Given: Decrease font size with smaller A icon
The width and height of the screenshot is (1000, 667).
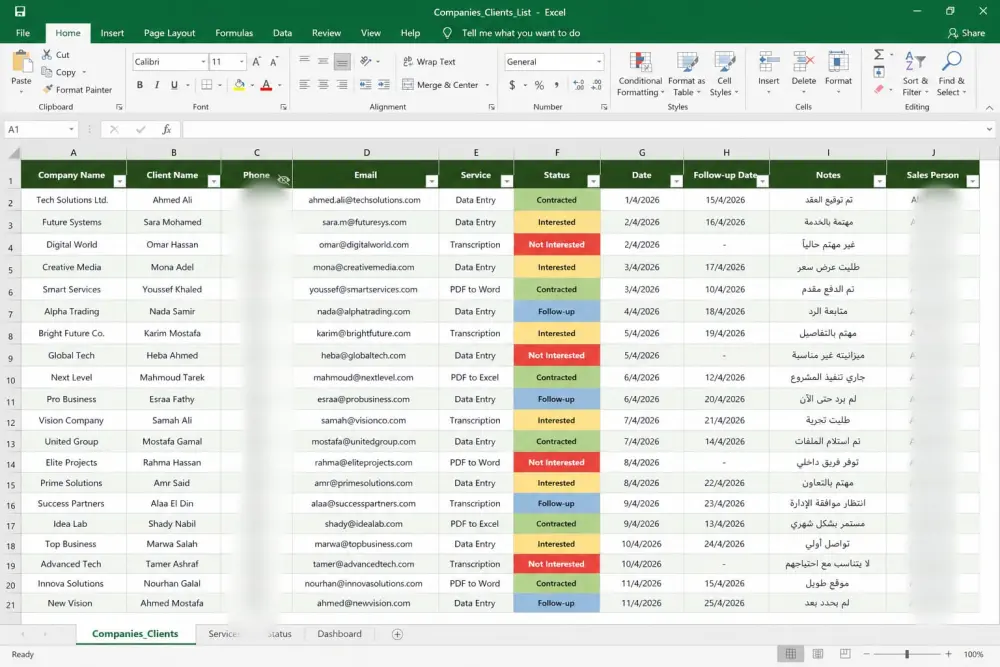Looking at the screenshot, I should tap(274, 62).
